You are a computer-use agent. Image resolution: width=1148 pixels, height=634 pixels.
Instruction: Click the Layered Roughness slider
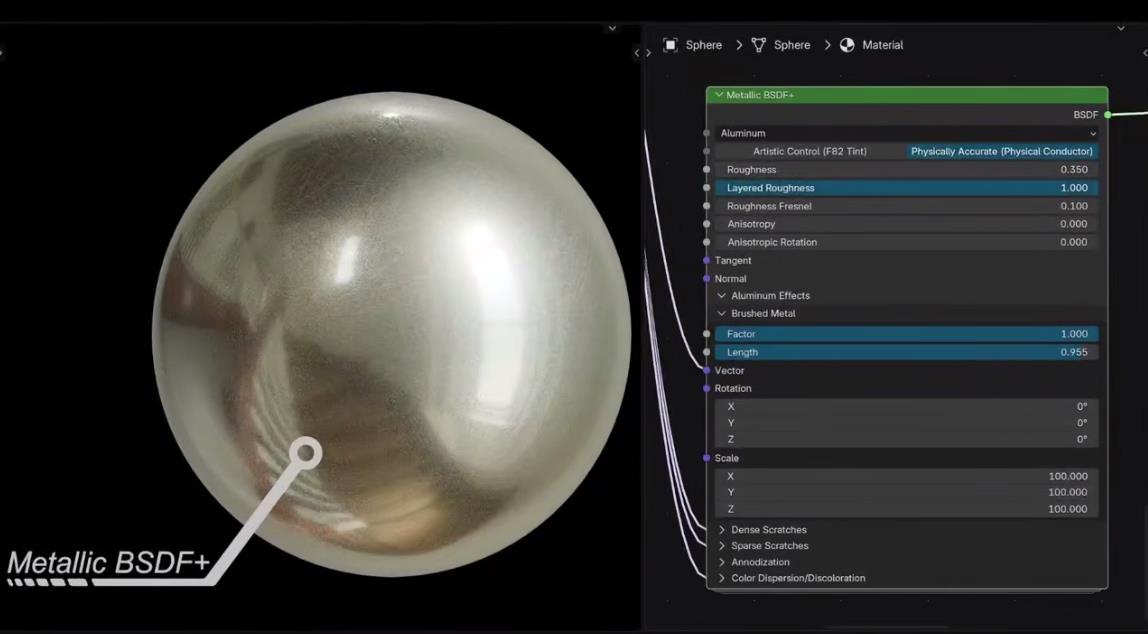pos(906,187)
